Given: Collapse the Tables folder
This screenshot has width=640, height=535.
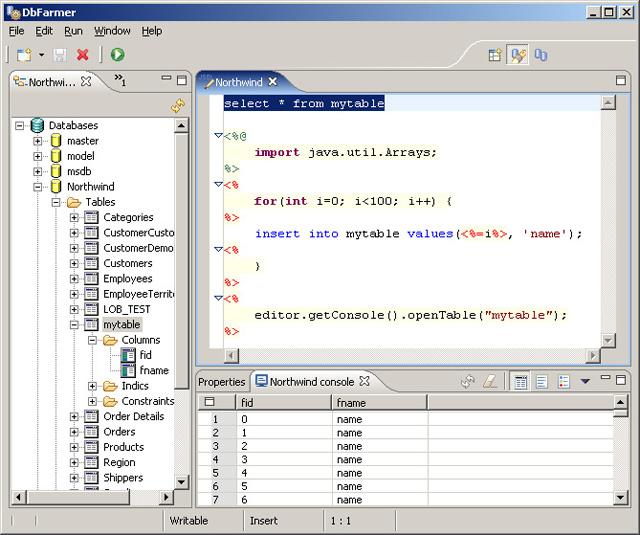Looking at the screenshot, I should pyautogui.click(x=56, y=202).
